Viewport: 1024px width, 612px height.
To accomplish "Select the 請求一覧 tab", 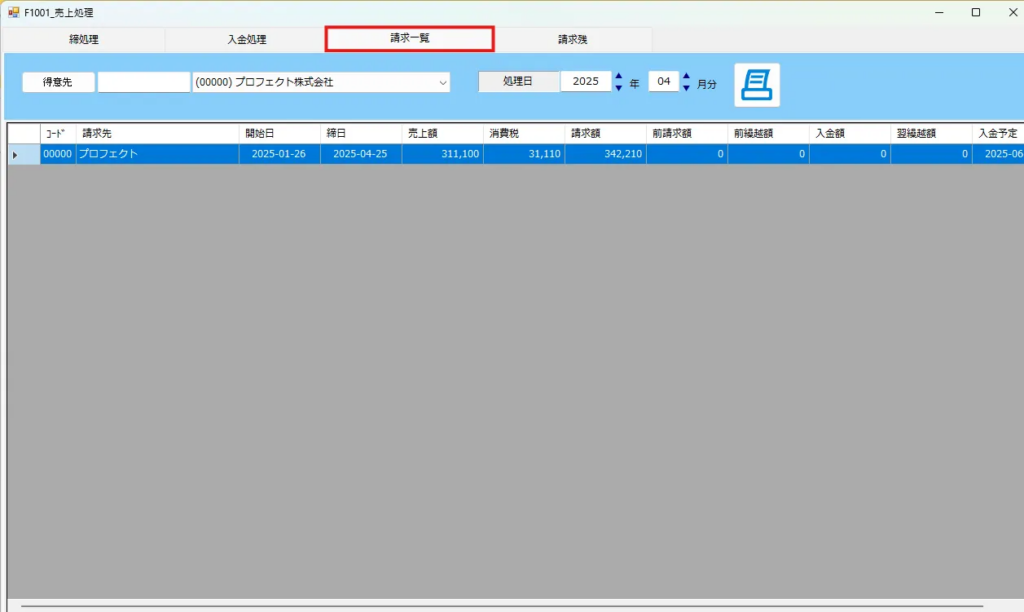I will [409, 39].
